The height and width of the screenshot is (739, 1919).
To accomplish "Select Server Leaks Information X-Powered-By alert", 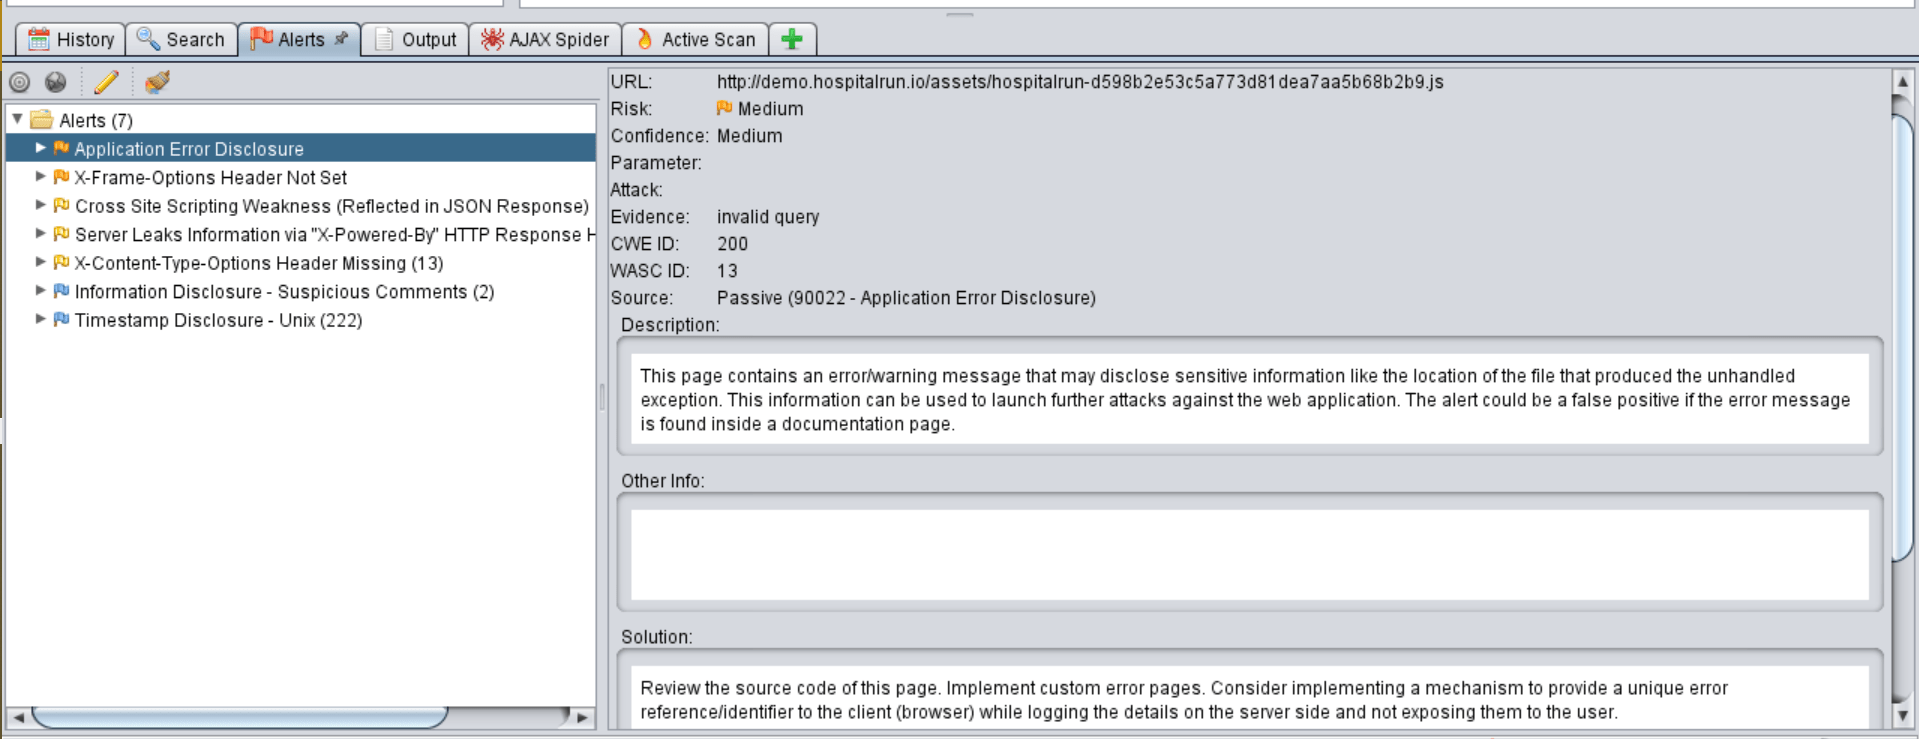I will coord(335,234).
